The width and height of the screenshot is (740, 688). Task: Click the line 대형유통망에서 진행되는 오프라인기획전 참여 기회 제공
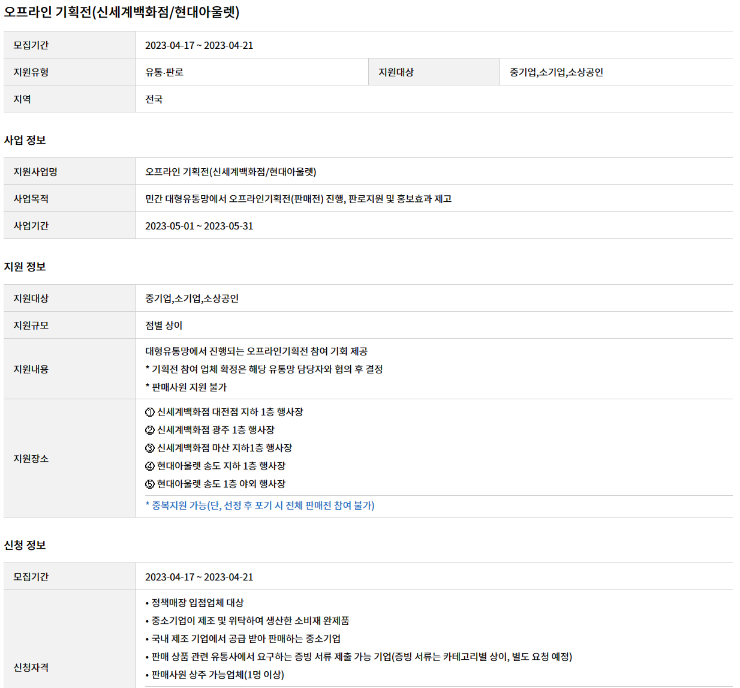pyautogui.click(x=256, y=351)
